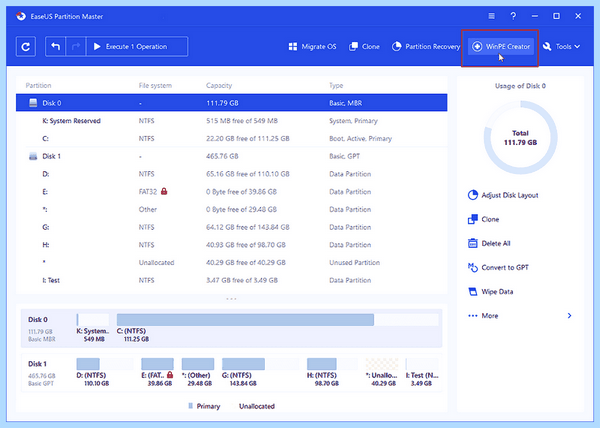Click the More three-dots label

(483, 316)
